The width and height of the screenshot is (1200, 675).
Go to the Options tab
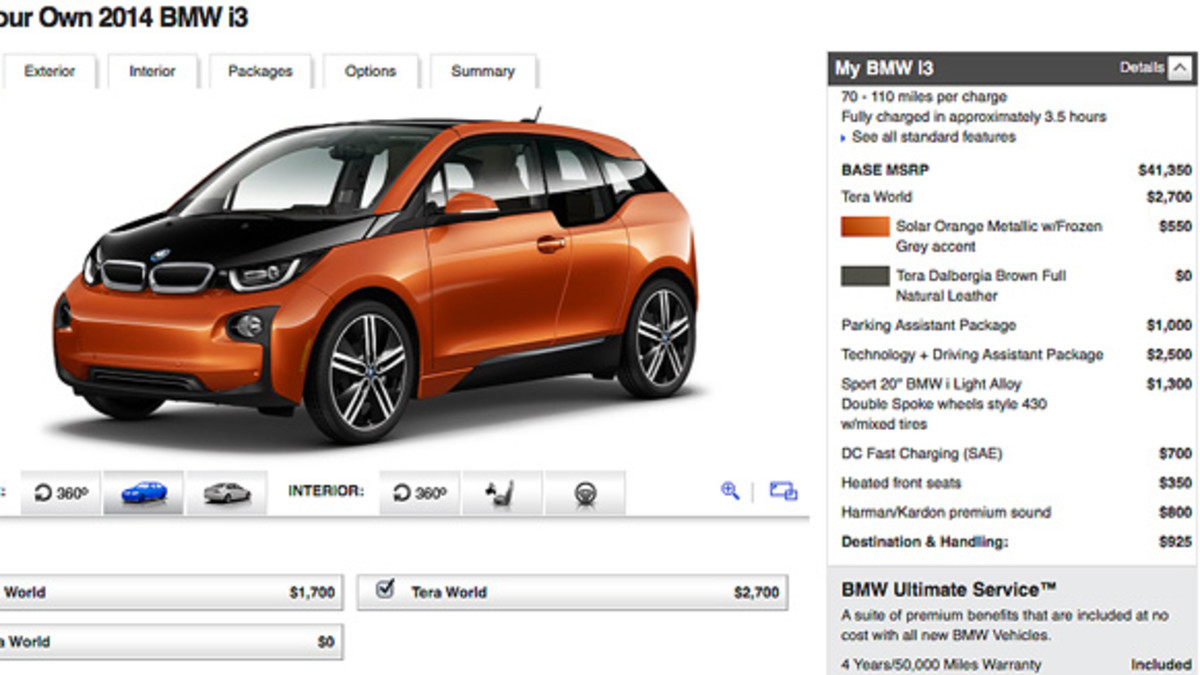click(371, 72)
